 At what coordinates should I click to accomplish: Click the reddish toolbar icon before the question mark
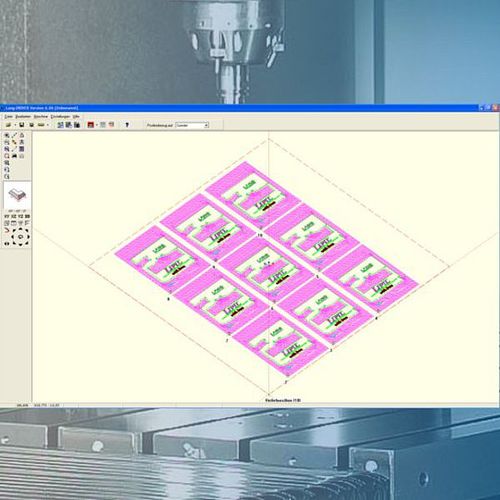pyautogui.click(x=111, y=125)
